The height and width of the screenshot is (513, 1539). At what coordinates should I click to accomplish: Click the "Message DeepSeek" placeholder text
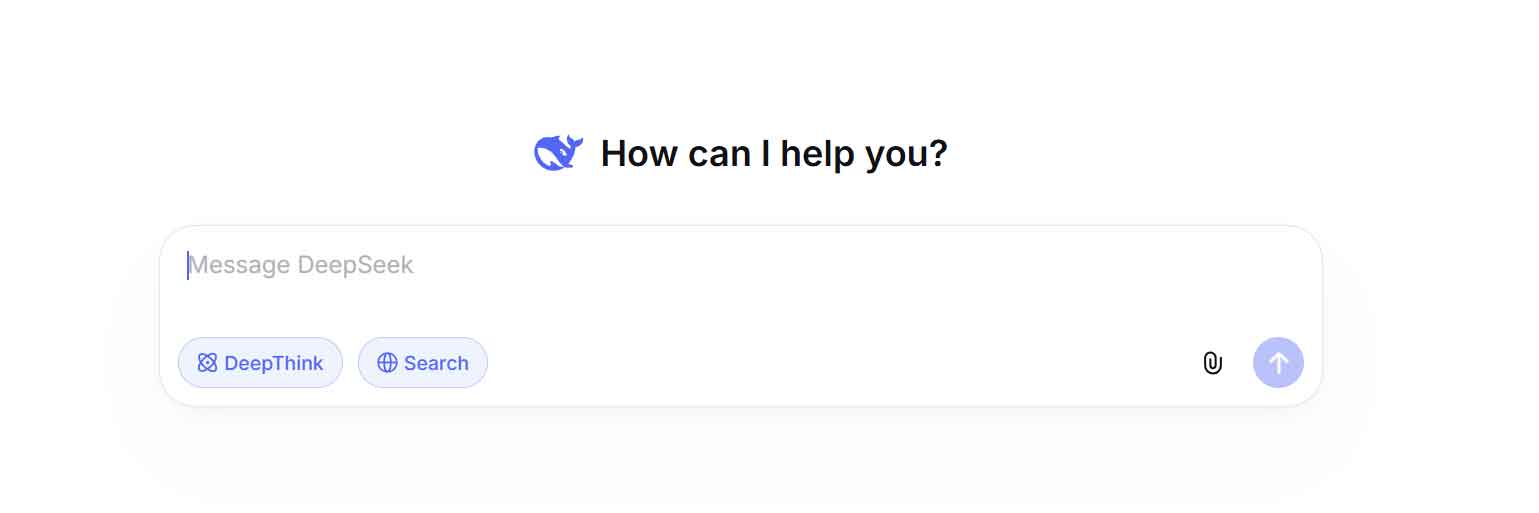click(x=301, y=265)
